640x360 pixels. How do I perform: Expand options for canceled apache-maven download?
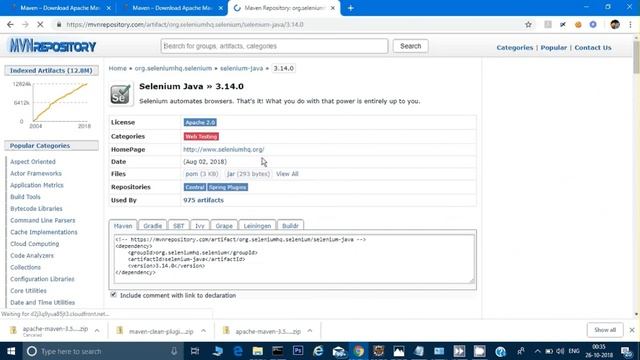tap(97, 331)
